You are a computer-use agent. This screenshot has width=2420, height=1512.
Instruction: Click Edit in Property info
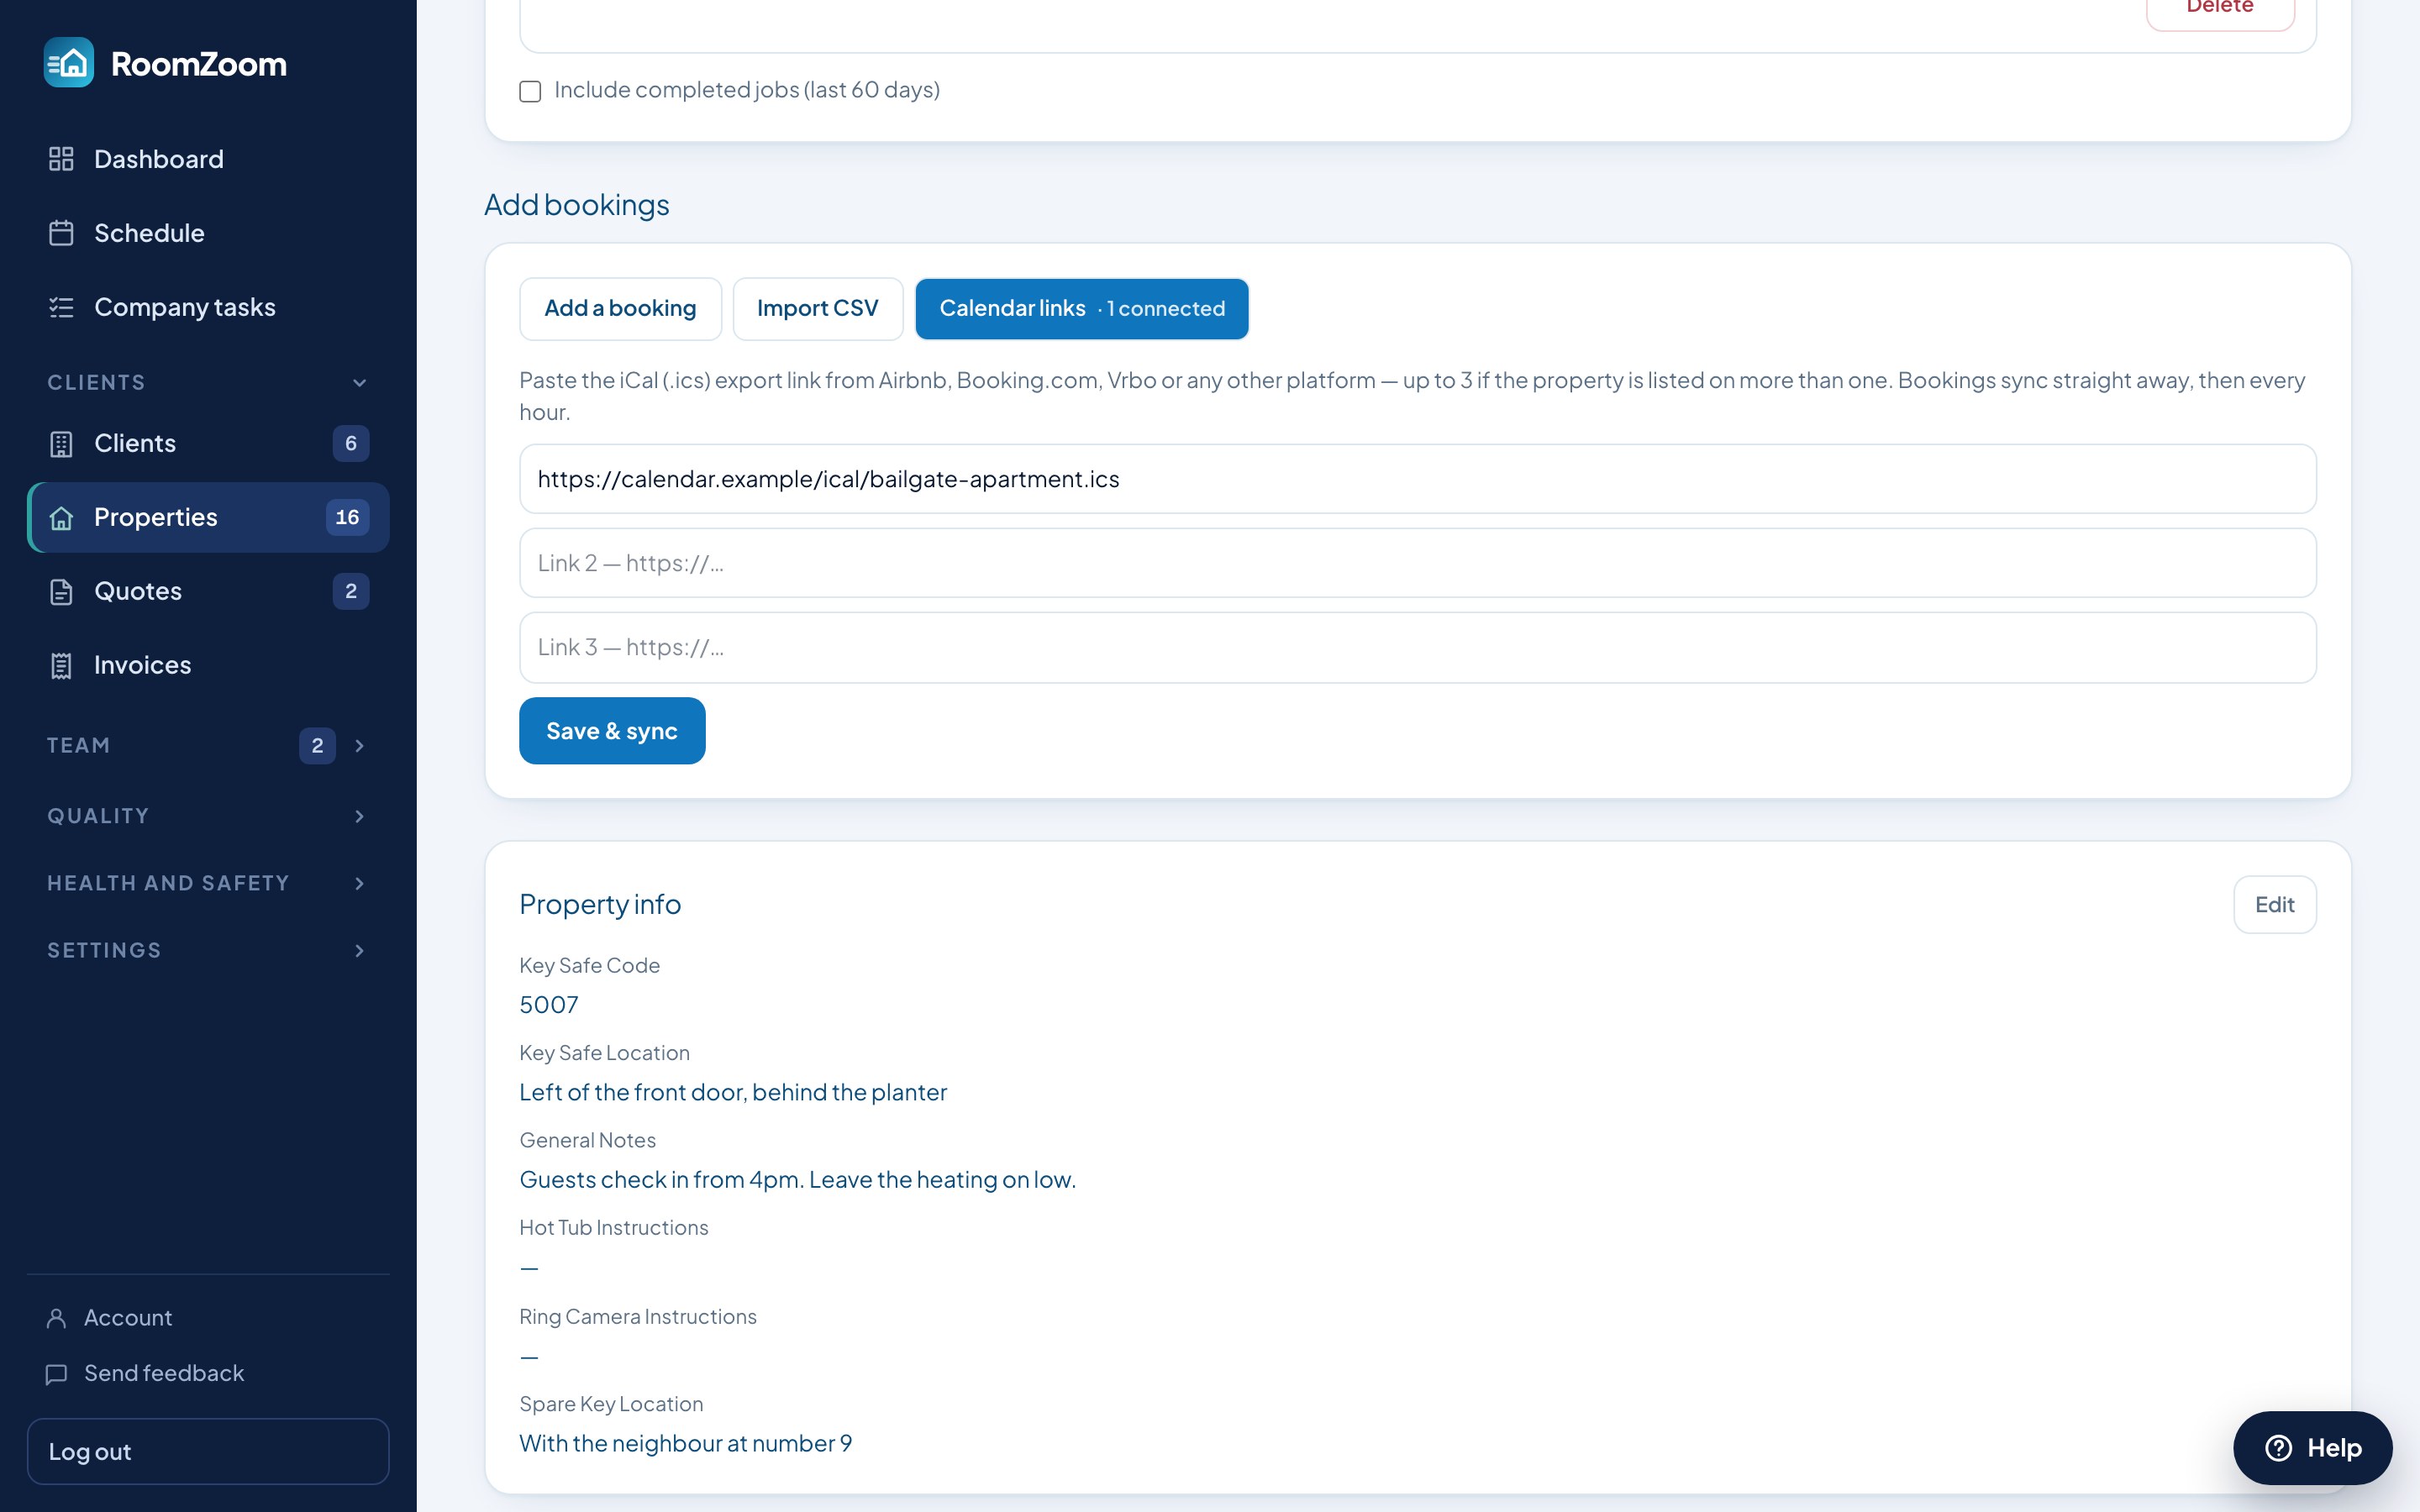tap(2274, 905)
